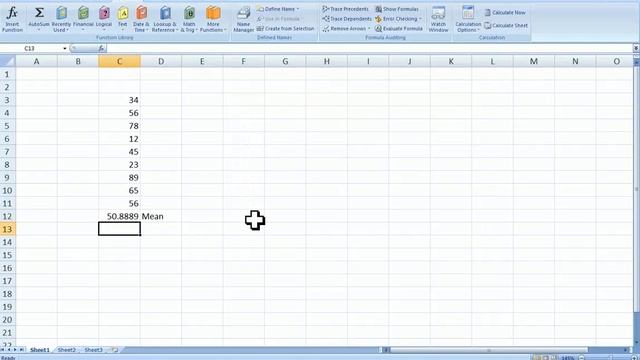Click cell with value 89
640x360 pixels.
coord(119,178)
